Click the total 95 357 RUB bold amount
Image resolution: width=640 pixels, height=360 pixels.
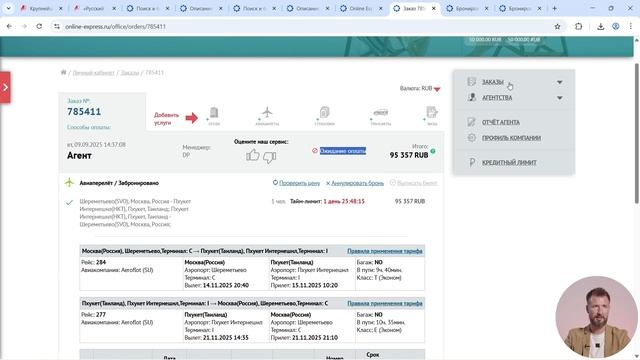[409, 155]
